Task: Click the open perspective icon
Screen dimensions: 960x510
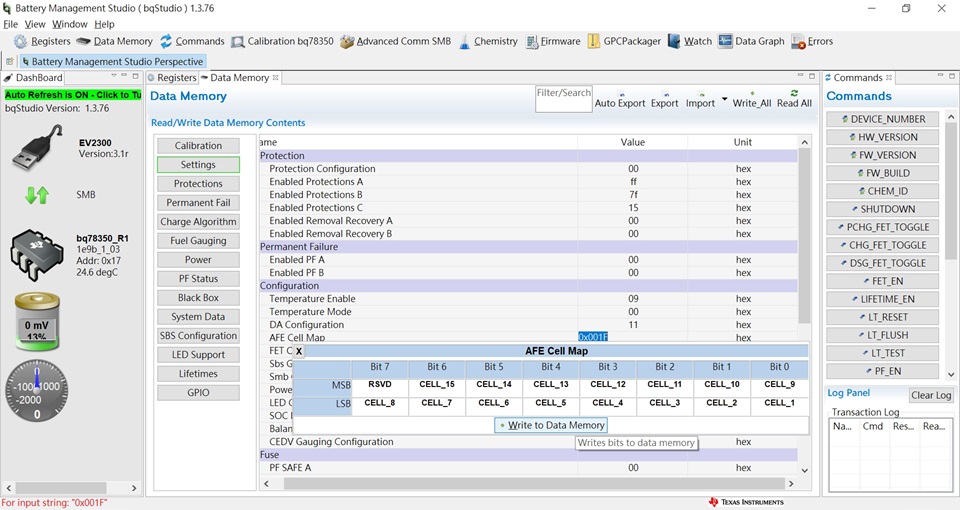Action: [x=9, y=61]
